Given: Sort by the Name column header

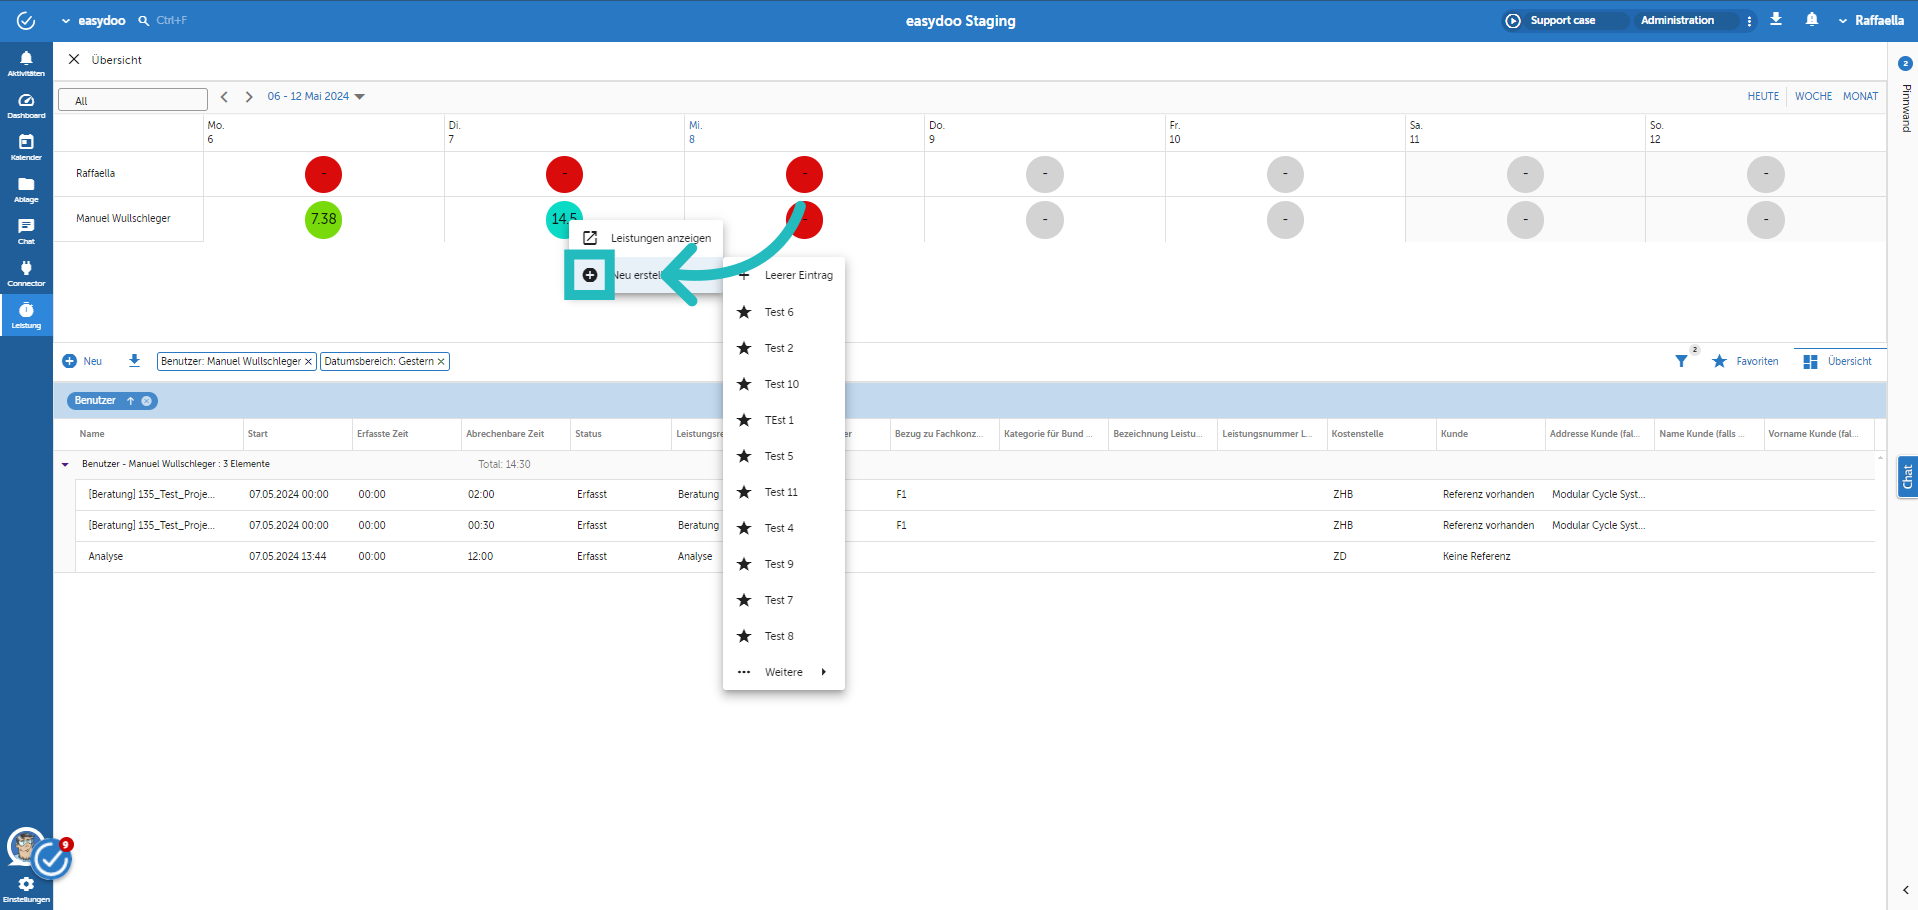Looking at the screenshot, I should coord(92,434).
